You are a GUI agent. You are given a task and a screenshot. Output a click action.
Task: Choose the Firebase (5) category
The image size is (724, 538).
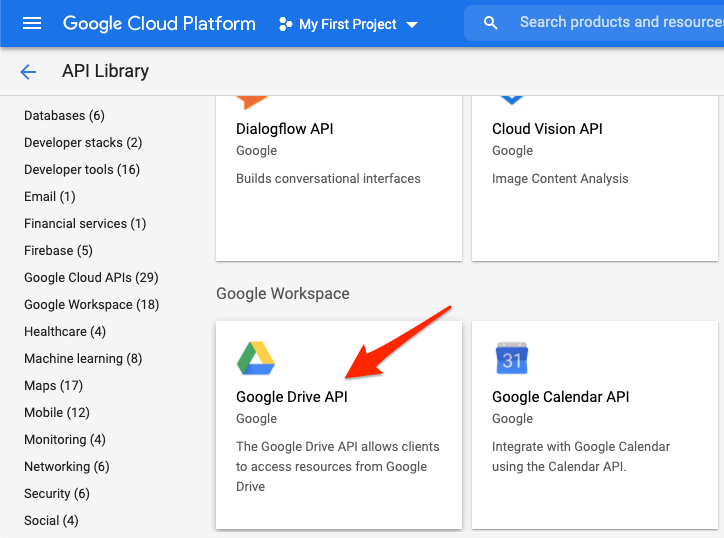click(x=58, y=251)
